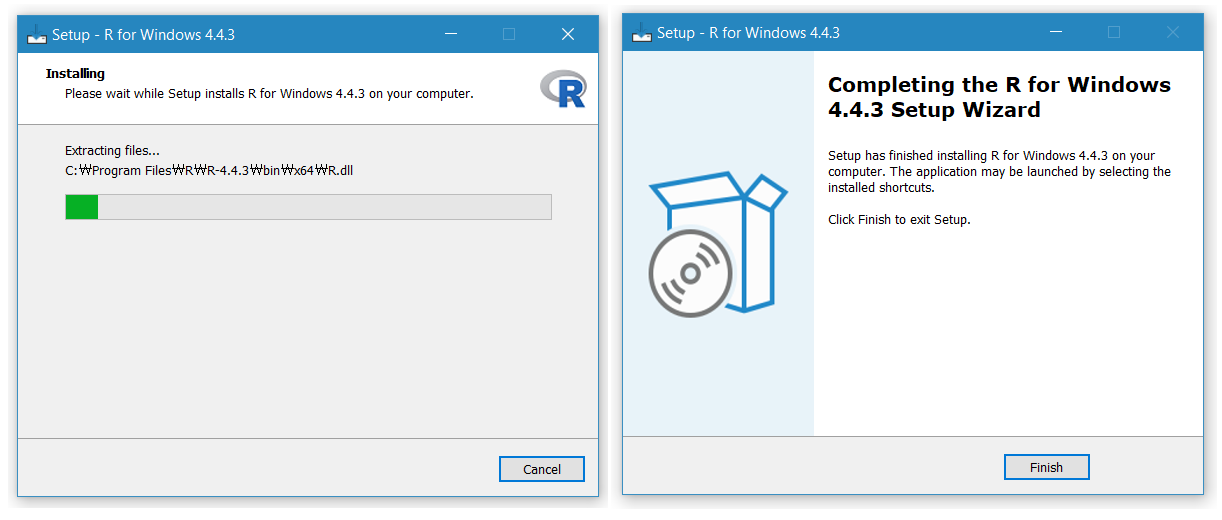Click the green installation progress bar
The width and height of the screenshot is (1222, 520).
click(308, 207)
